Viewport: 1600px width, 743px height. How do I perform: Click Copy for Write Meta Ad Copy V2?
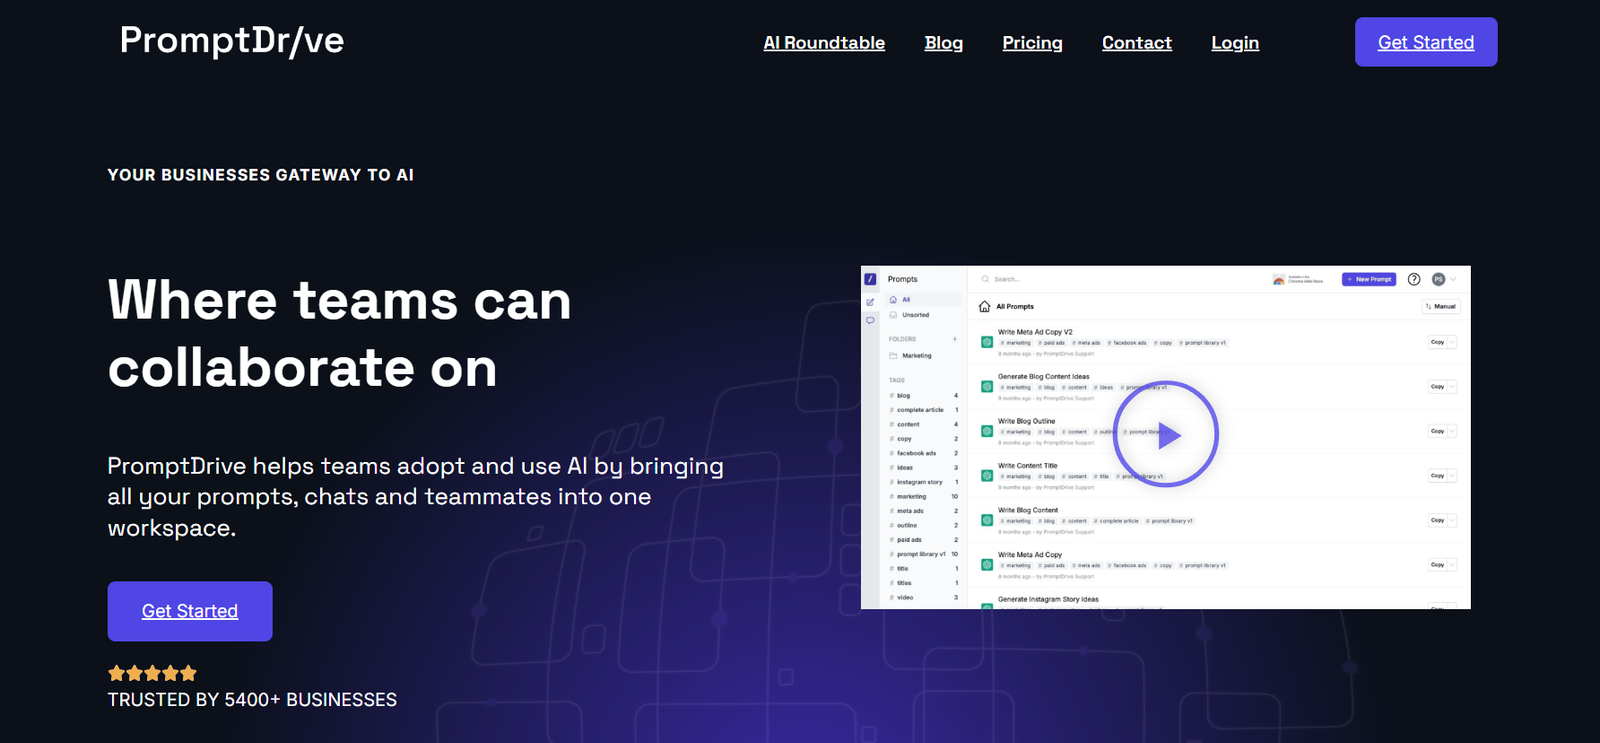pyautogui.click(x=1437, y=342)
